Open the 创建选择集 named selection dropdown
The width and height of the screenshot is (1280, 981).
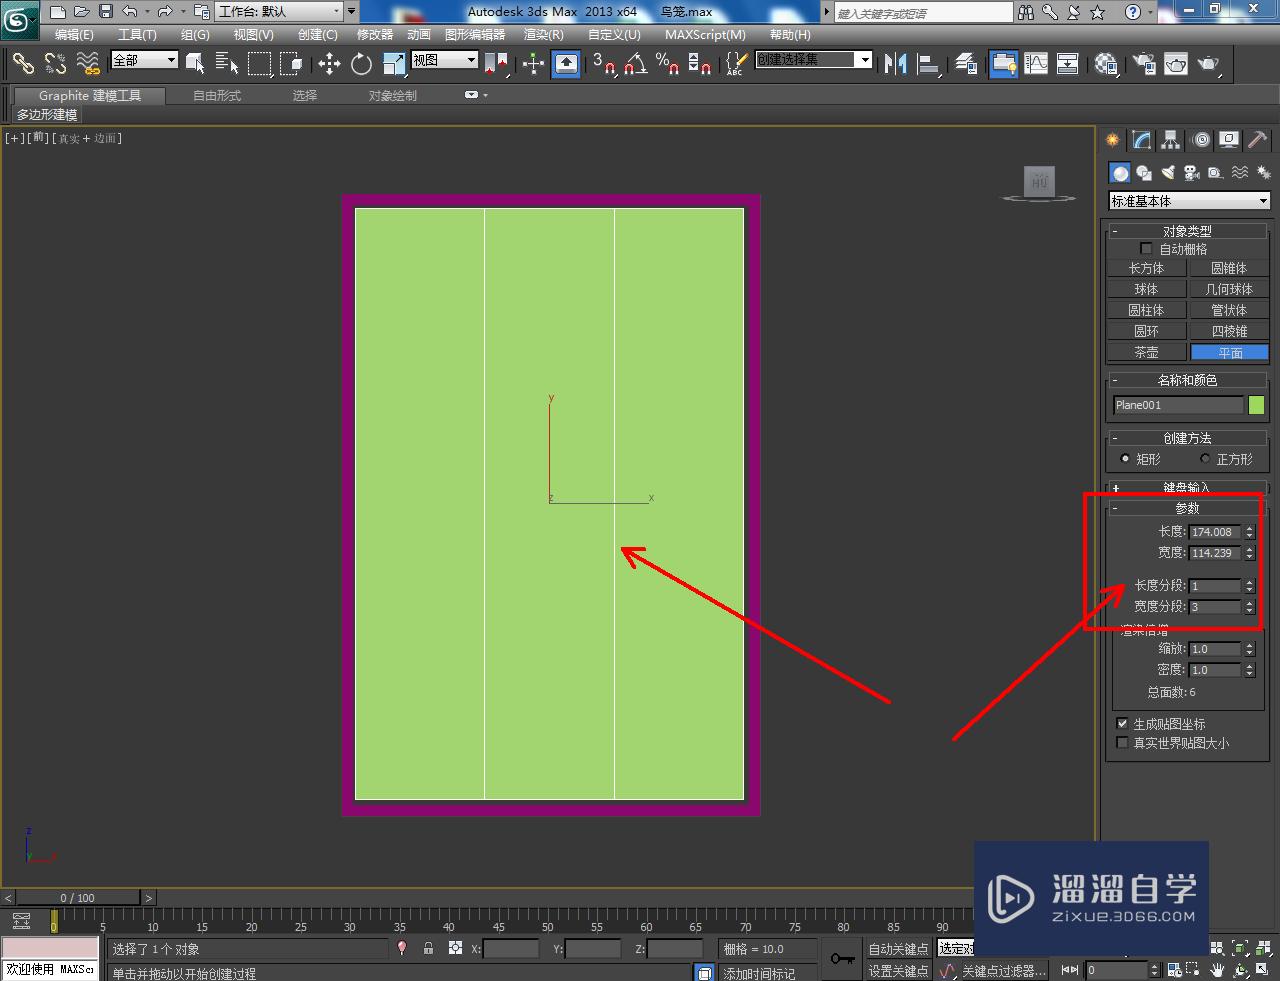[x=814, y=60]
